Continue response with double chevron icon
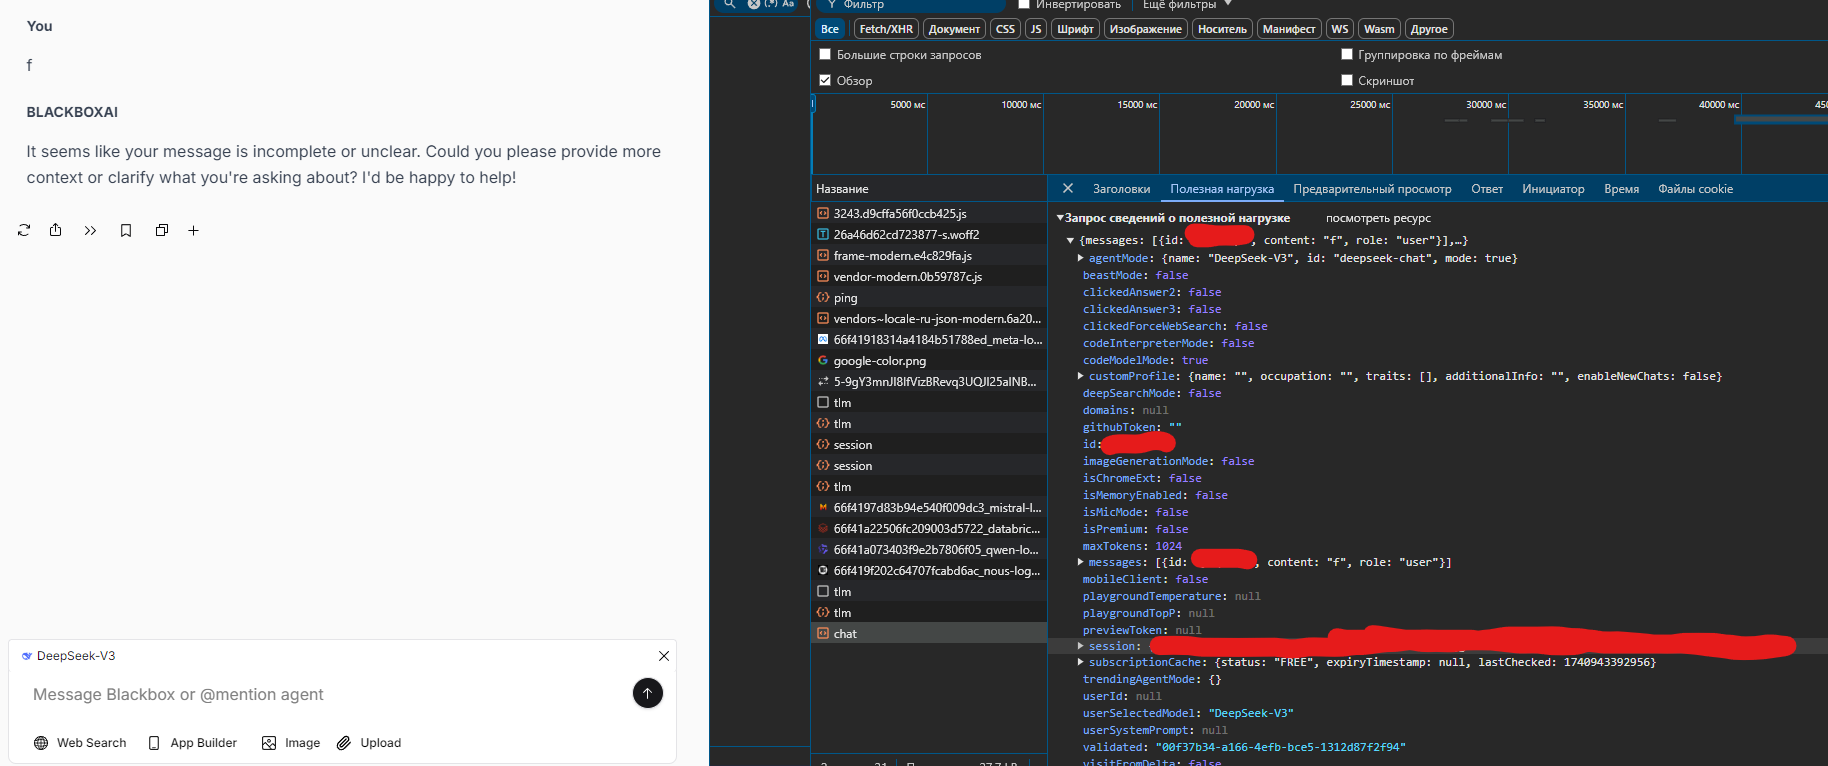Viewport: 1828px width, 766px height. (90, 230)
